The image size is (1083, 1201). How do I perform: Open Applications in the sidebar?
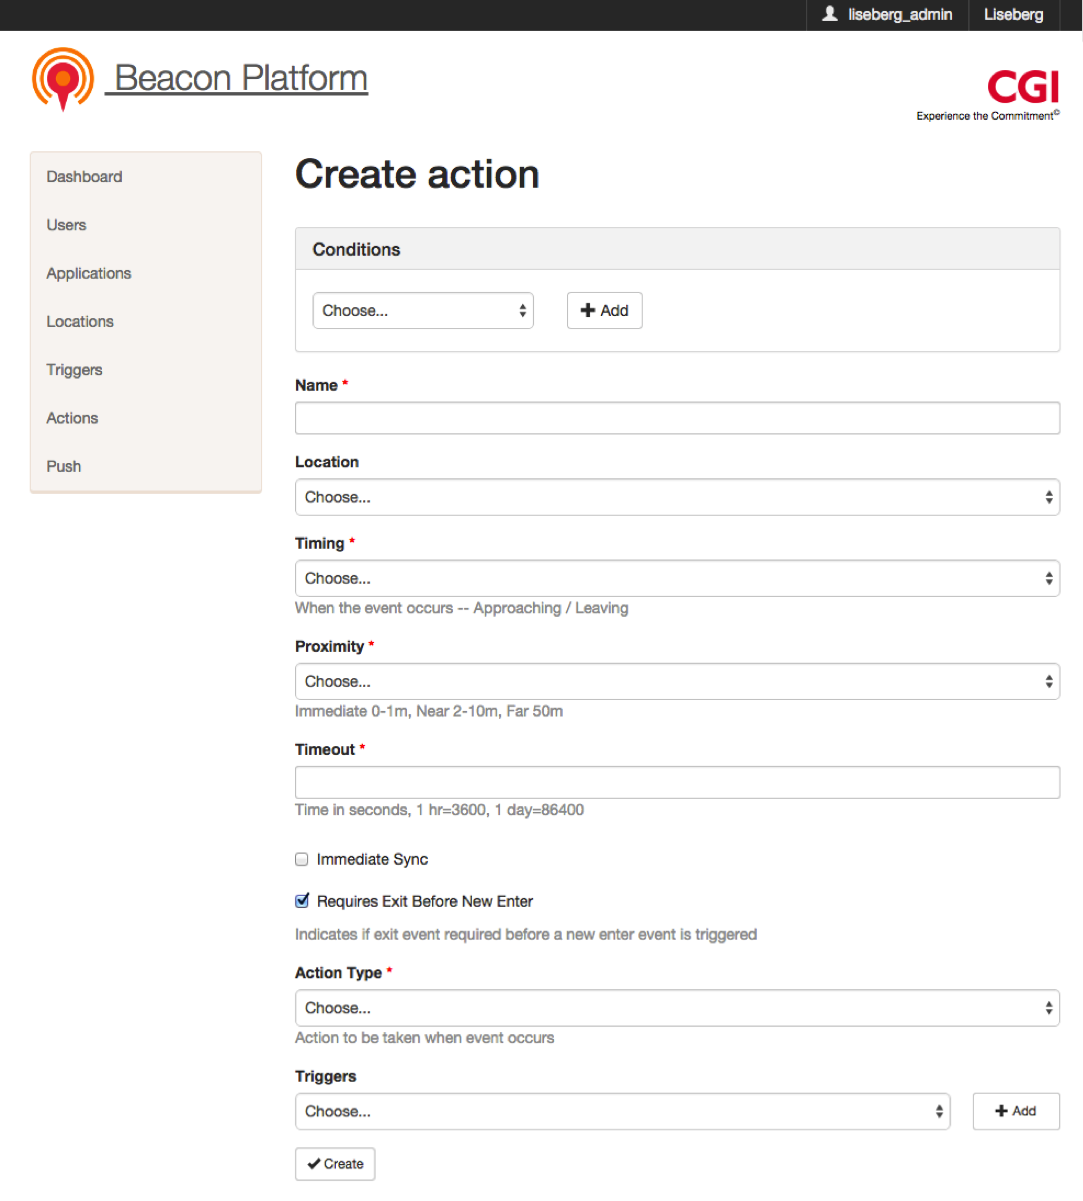click(89, 273)
